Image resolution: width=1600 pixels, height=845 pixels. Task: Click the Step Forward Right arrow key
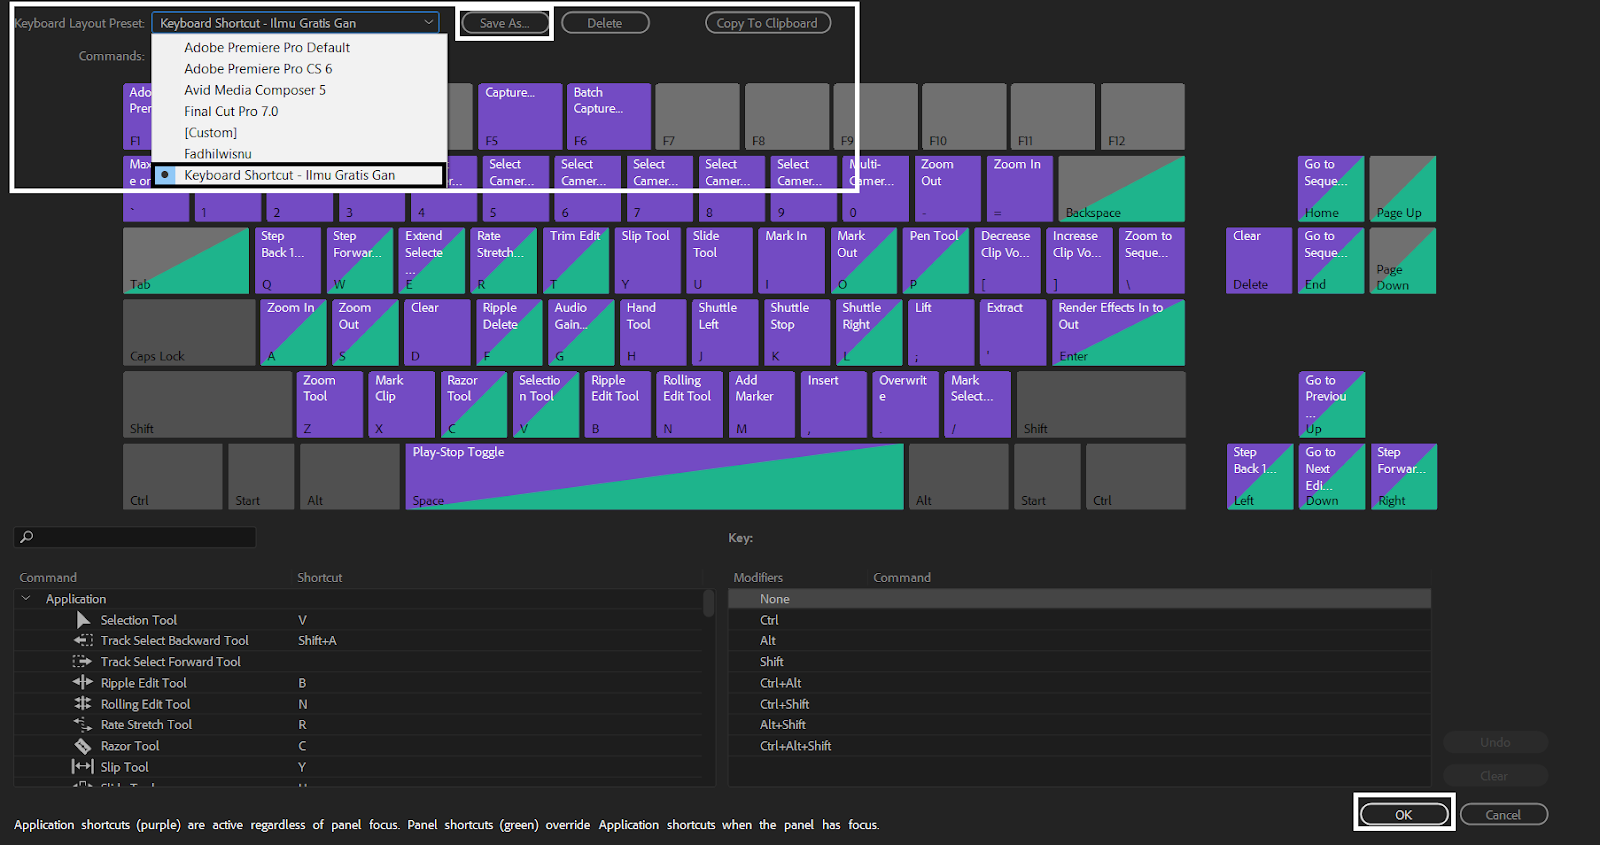(x=1403, y=477)
